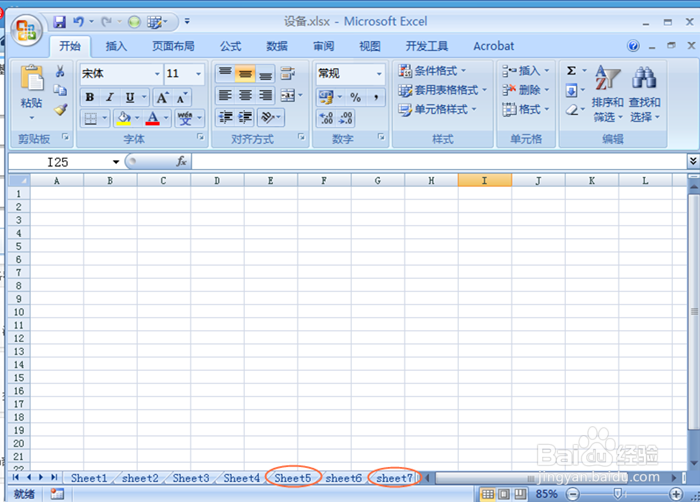Image resolution: width=700 pixels, height=502 pixels.
Task: Toggle bold formatting
Action: click(90, 97)
